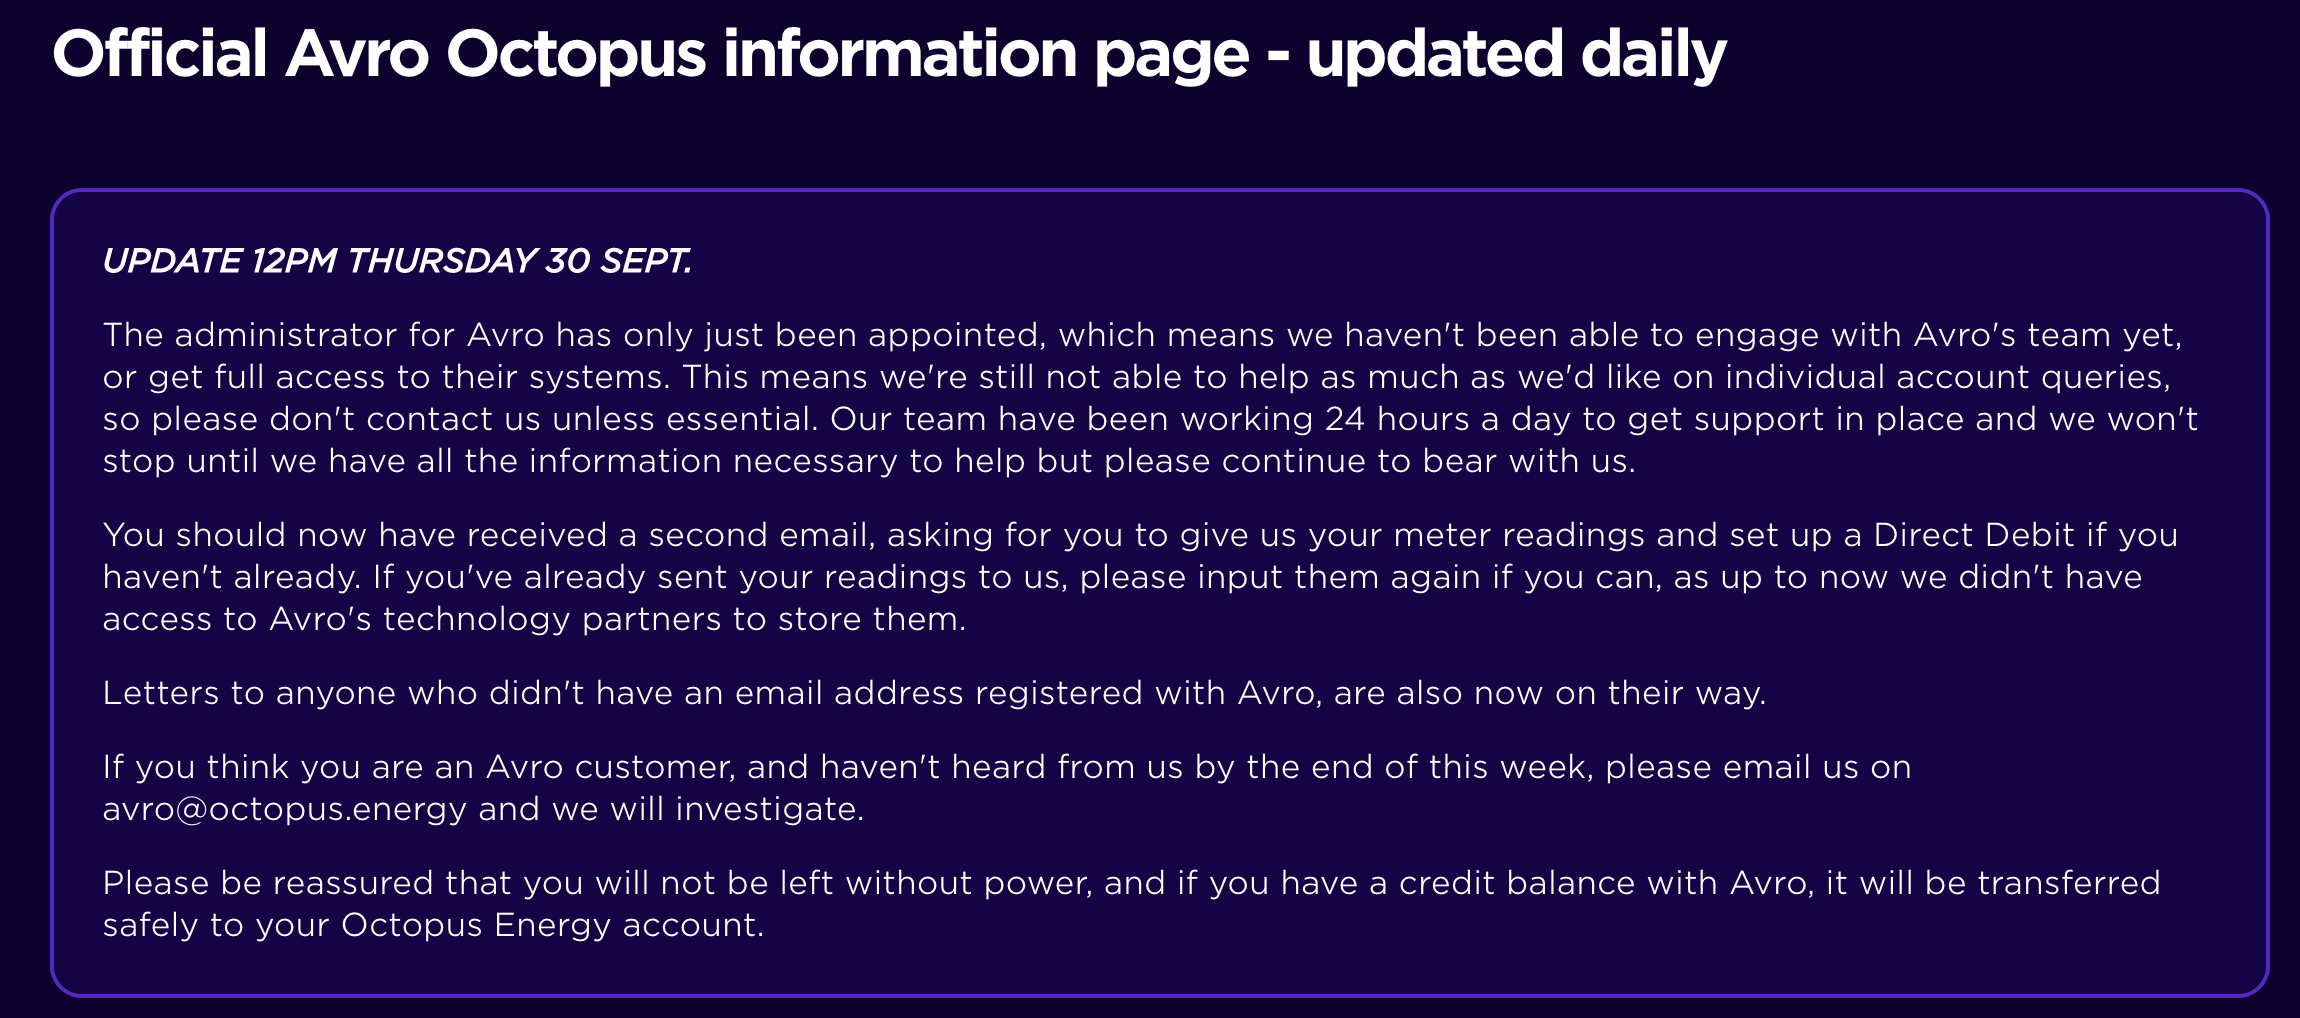The width and height of the screenshot is (2300, 1018).
Task: Click the avro@octopus.energy email address
Action: [x=284, y=809]
